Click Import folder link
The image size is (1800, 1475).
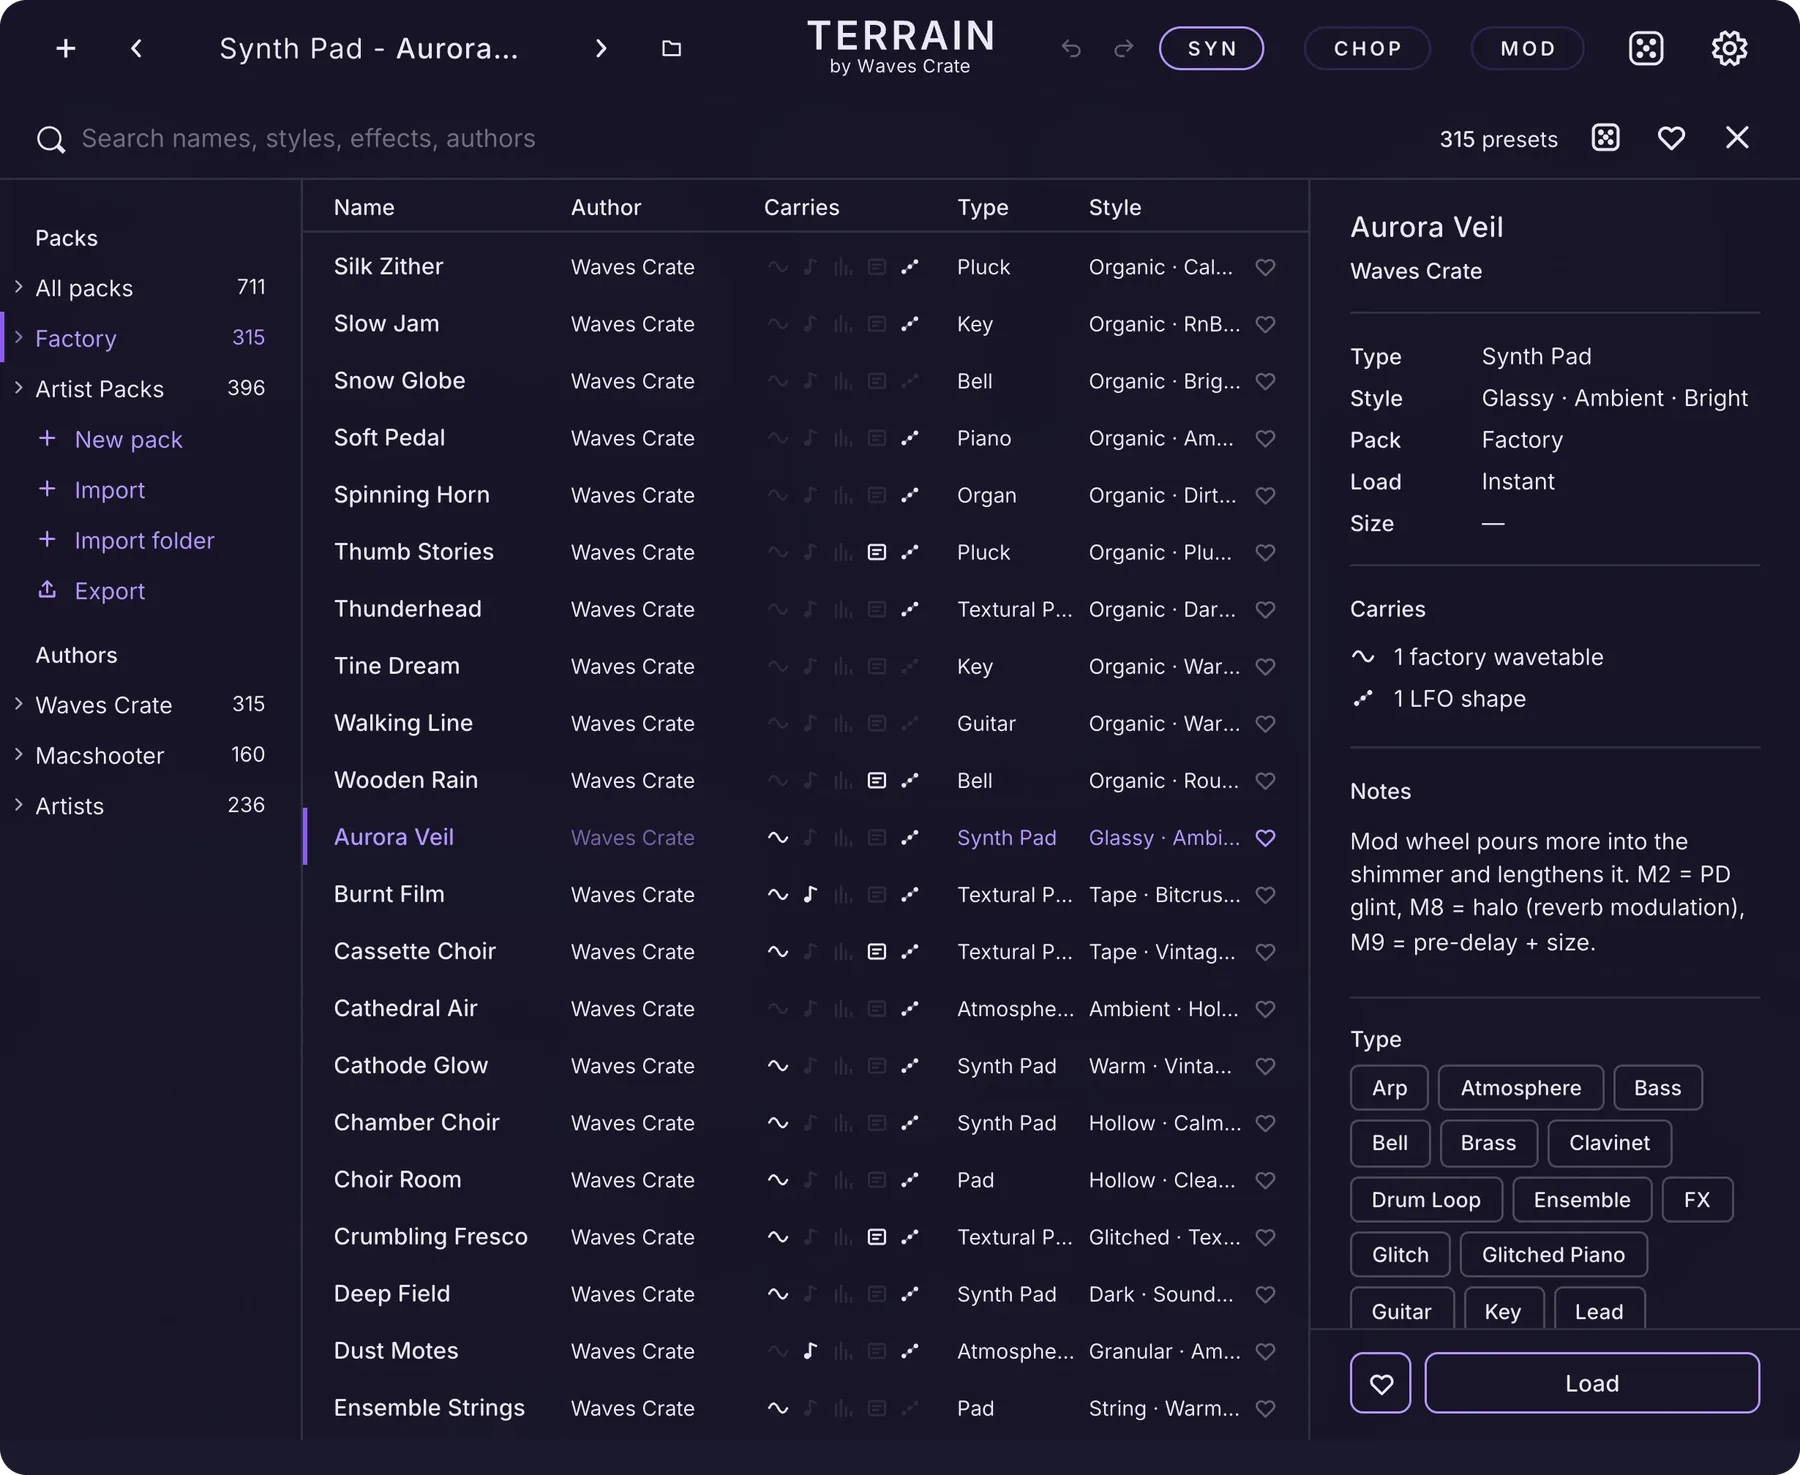tap(144, 540)
